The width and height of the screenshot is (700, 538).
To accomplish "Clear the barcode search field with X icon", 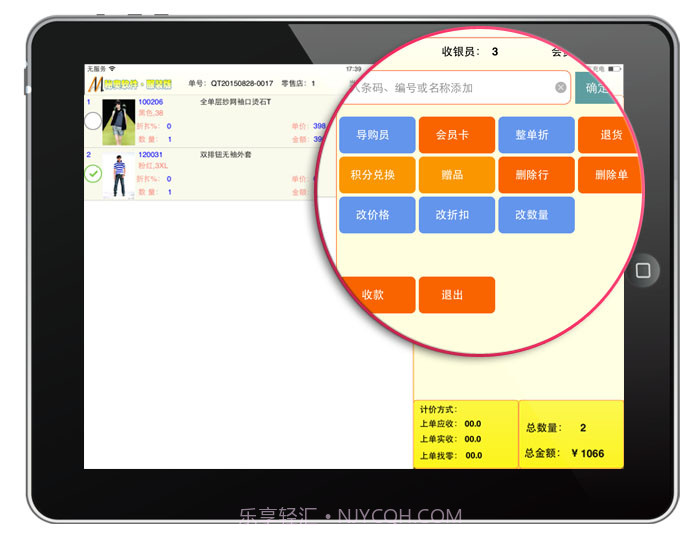I will pos(560,88).
